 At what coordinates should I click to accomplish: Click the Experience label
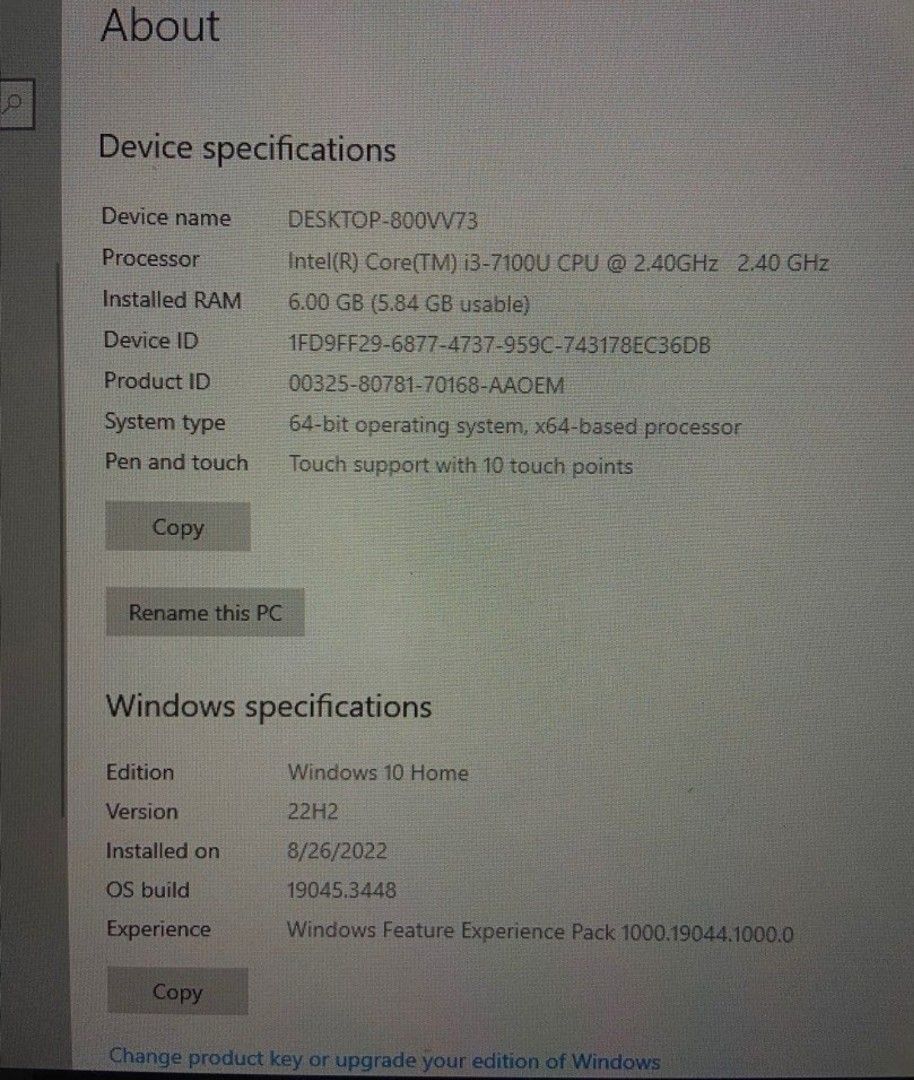pyautogui.click(x=158, y=929)
